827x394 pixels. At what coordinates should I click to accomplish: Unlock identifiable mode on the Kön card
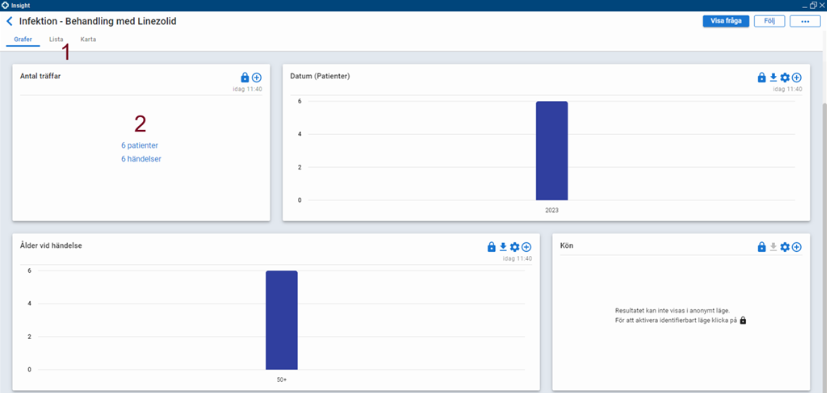point(762,247)
